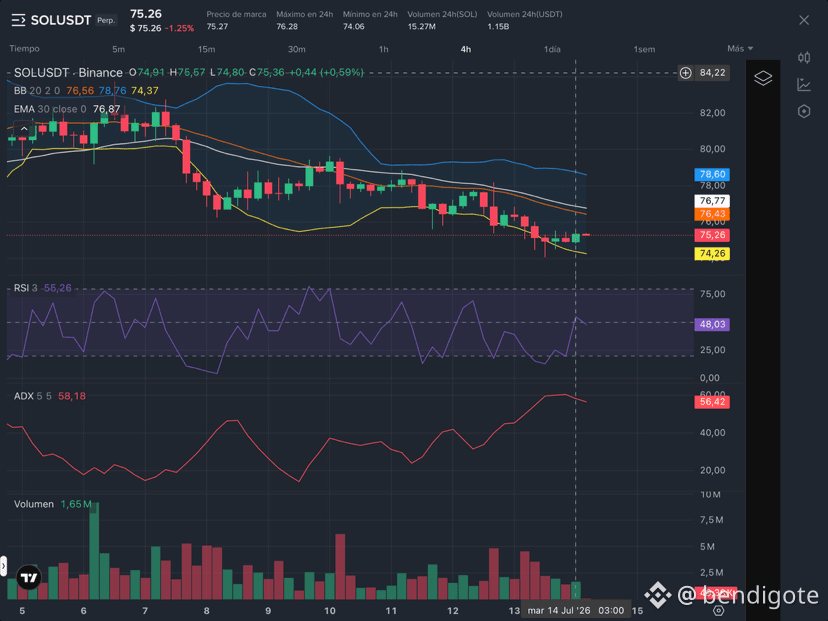Open the candlestick chart type icon
Screen dimensions: 828x621
804,57
